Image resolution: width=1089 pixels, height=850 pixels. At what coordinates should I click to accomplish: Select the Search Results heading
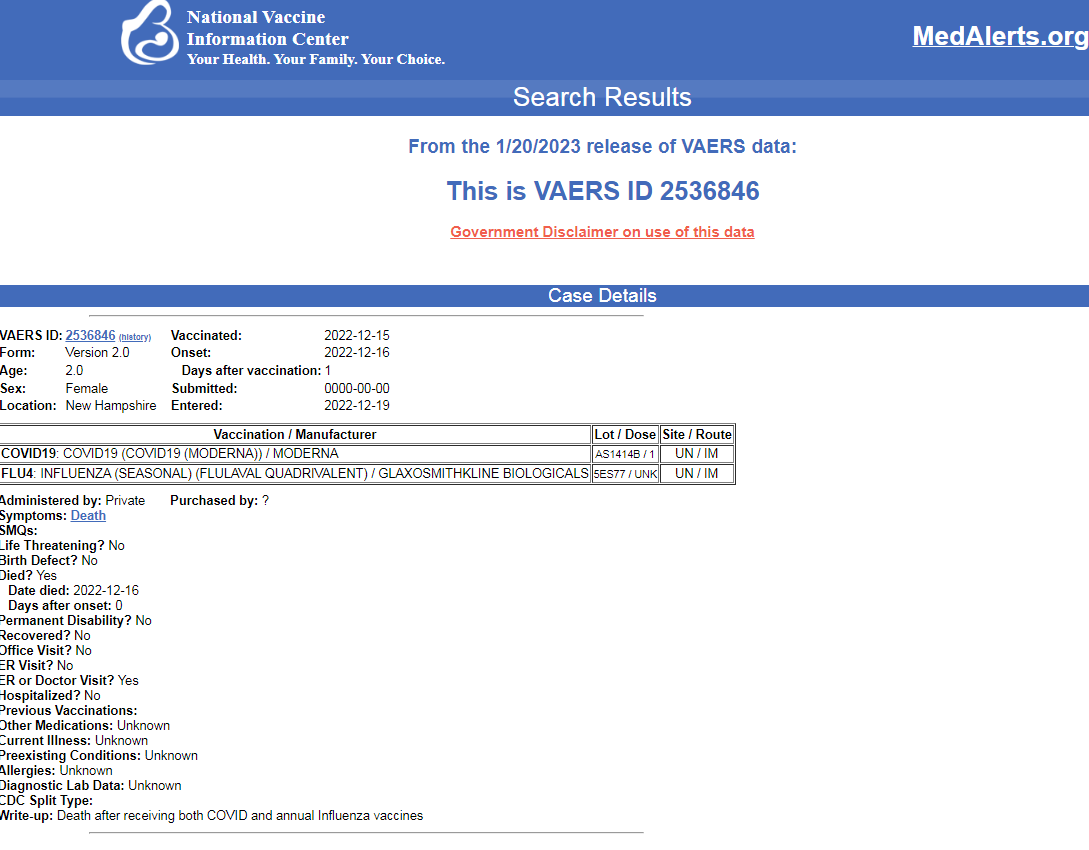click(x=602, y=97)
